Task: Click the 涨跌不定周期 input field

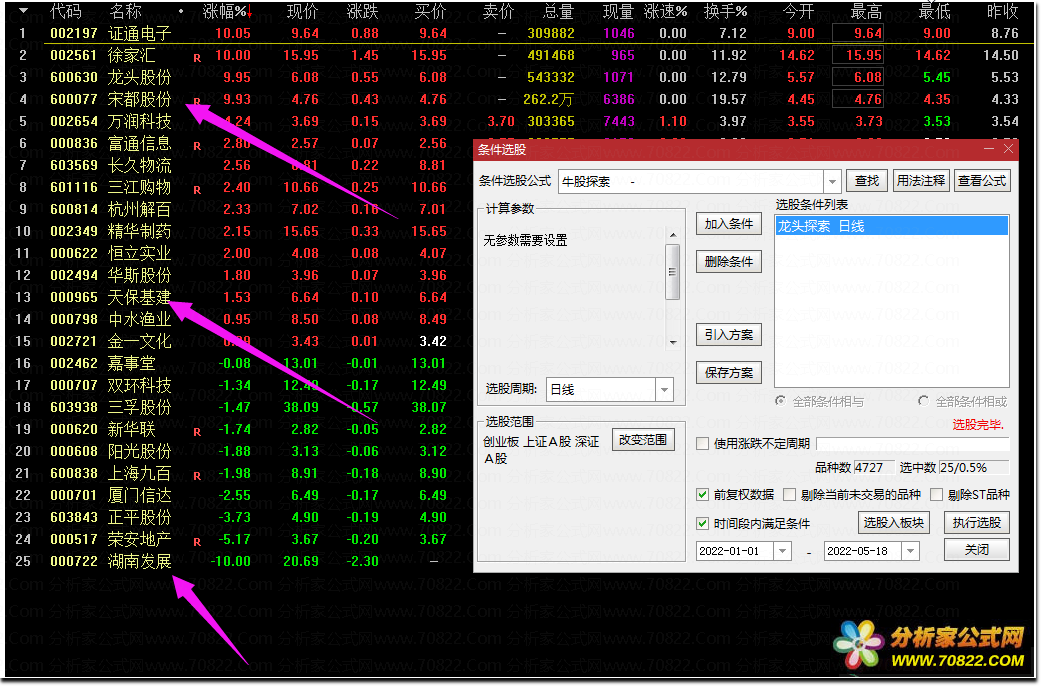Action: [x=912, y=444]
